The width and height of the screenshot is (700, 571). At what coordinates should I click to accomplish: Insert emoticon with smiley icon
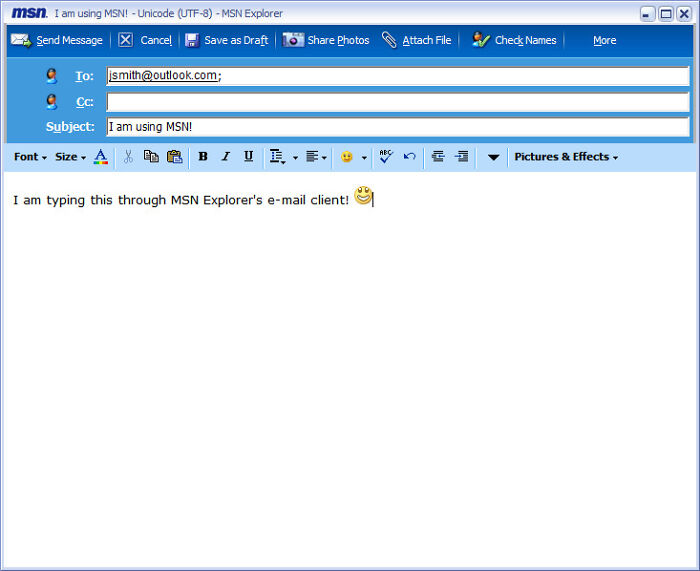point(346,157)
